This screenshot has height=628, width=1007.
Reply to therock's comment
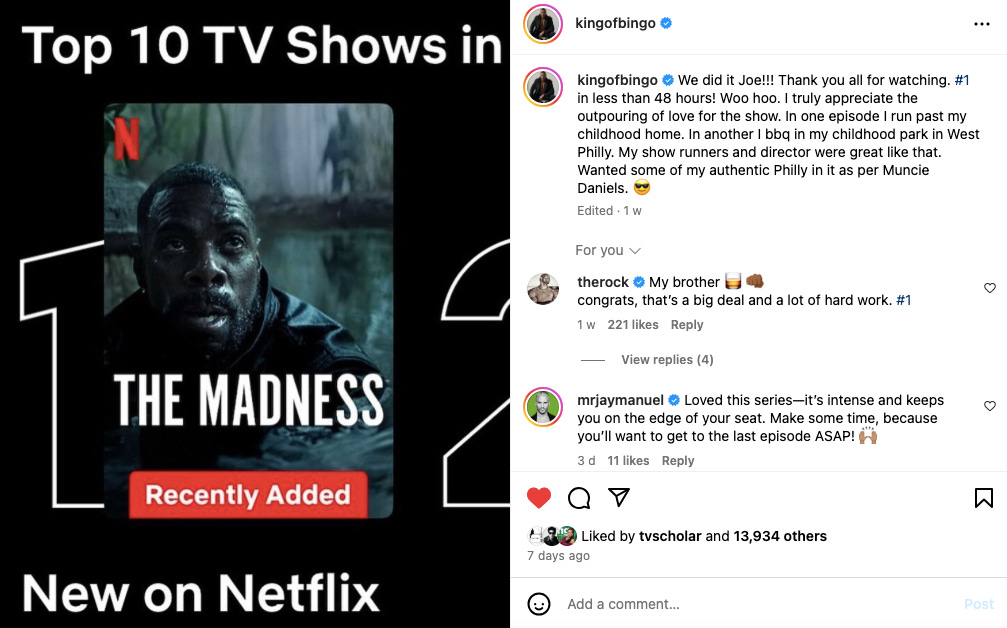tap(687, 325)
